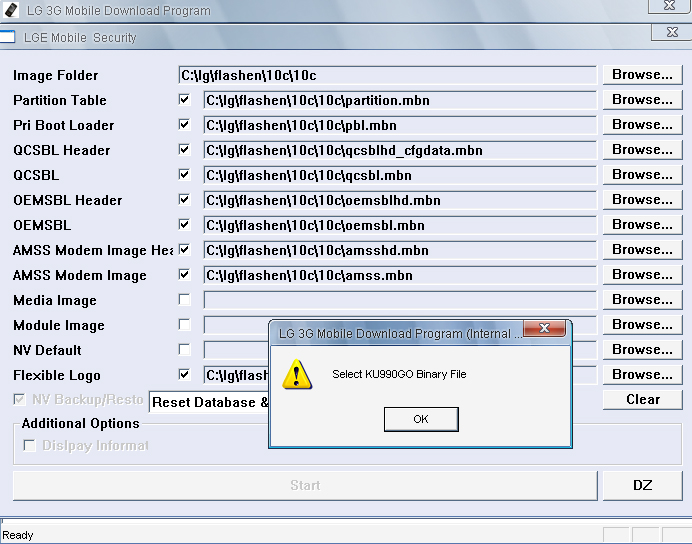
Task: Browse for the QCSBL Header file
Action: click(643, 150)
